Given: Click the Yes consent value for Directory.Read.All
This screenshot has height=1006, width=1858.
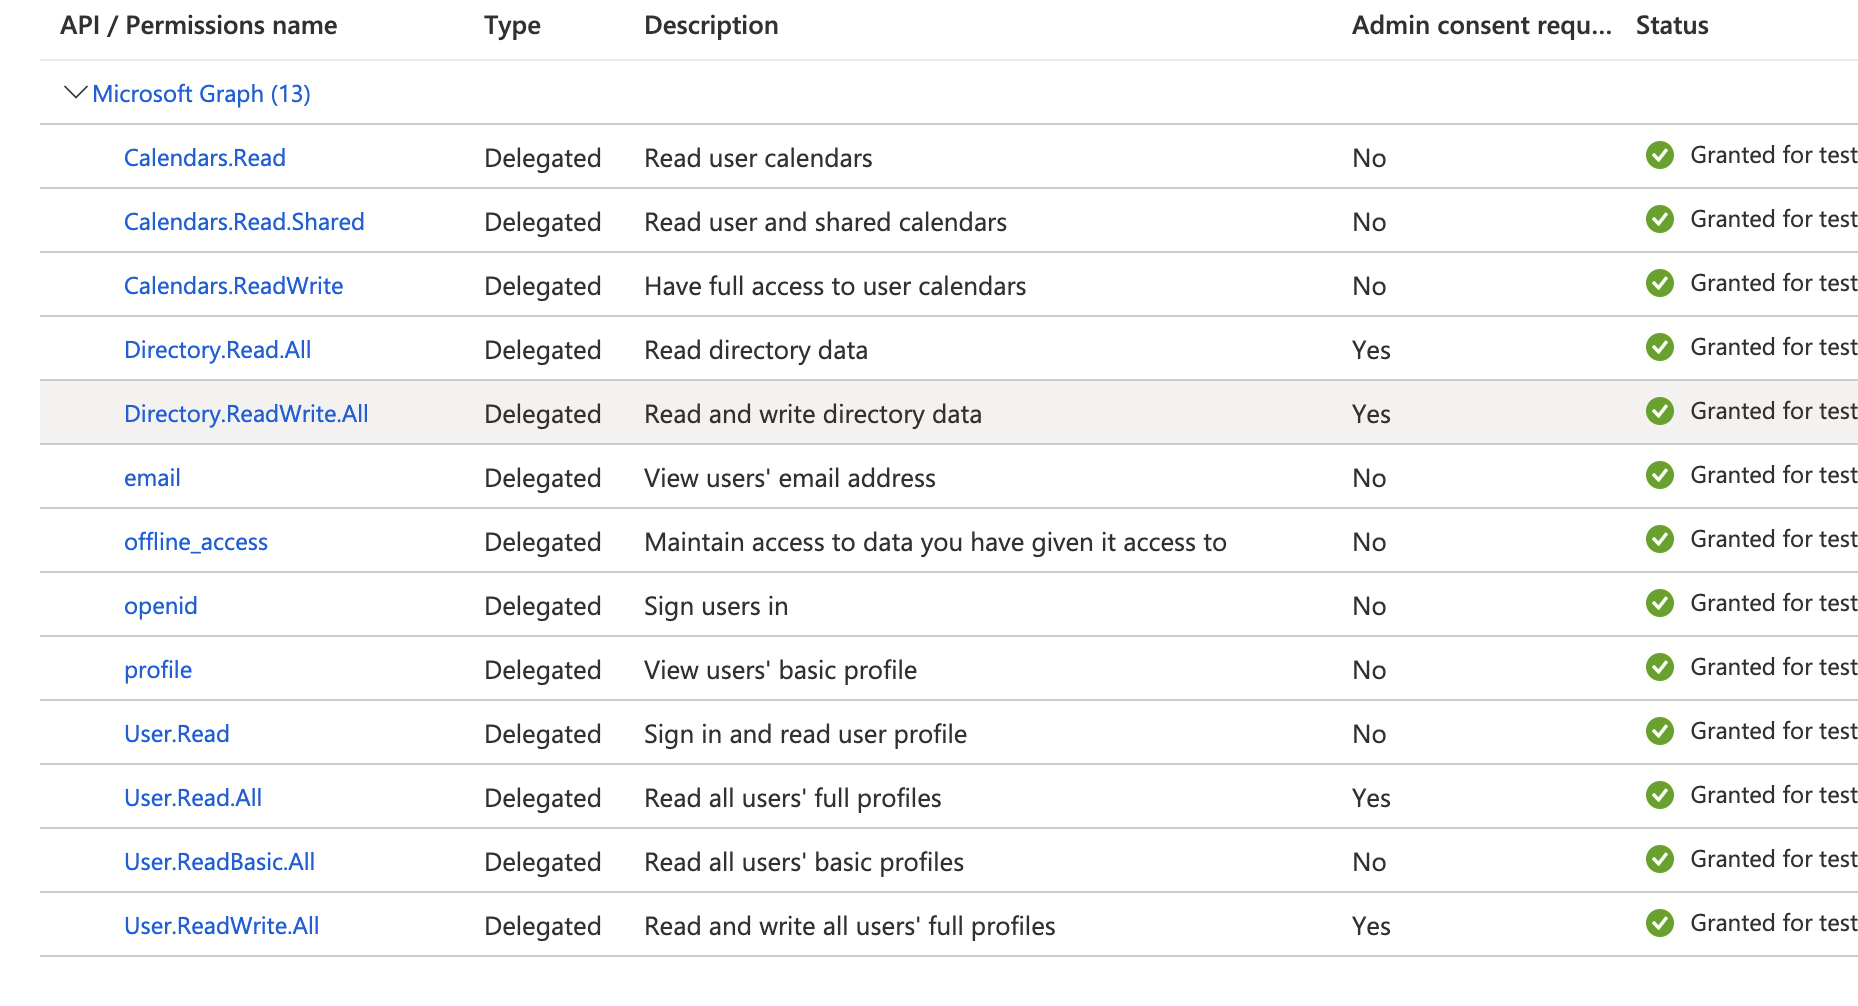Looking at the screenshot, I should [1371, 350].
